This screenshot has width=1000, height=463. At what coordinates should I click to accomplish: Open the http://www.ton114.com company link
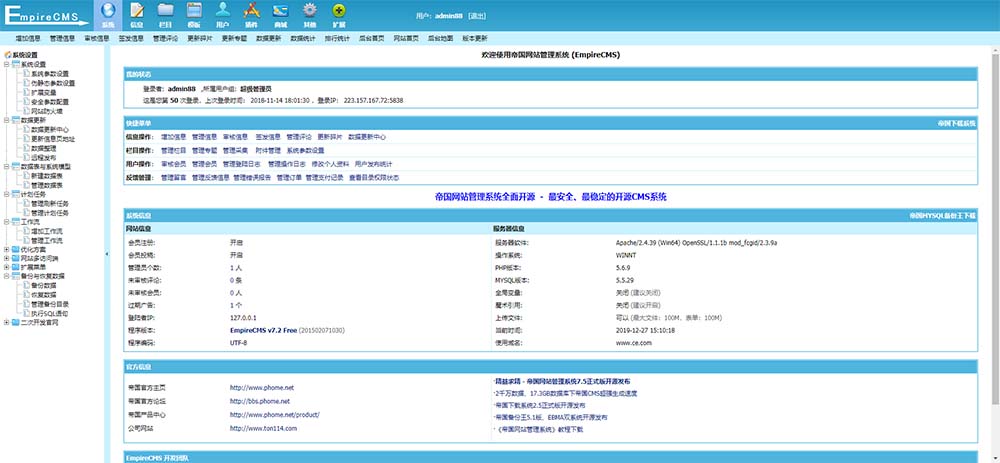coord(263,429)
